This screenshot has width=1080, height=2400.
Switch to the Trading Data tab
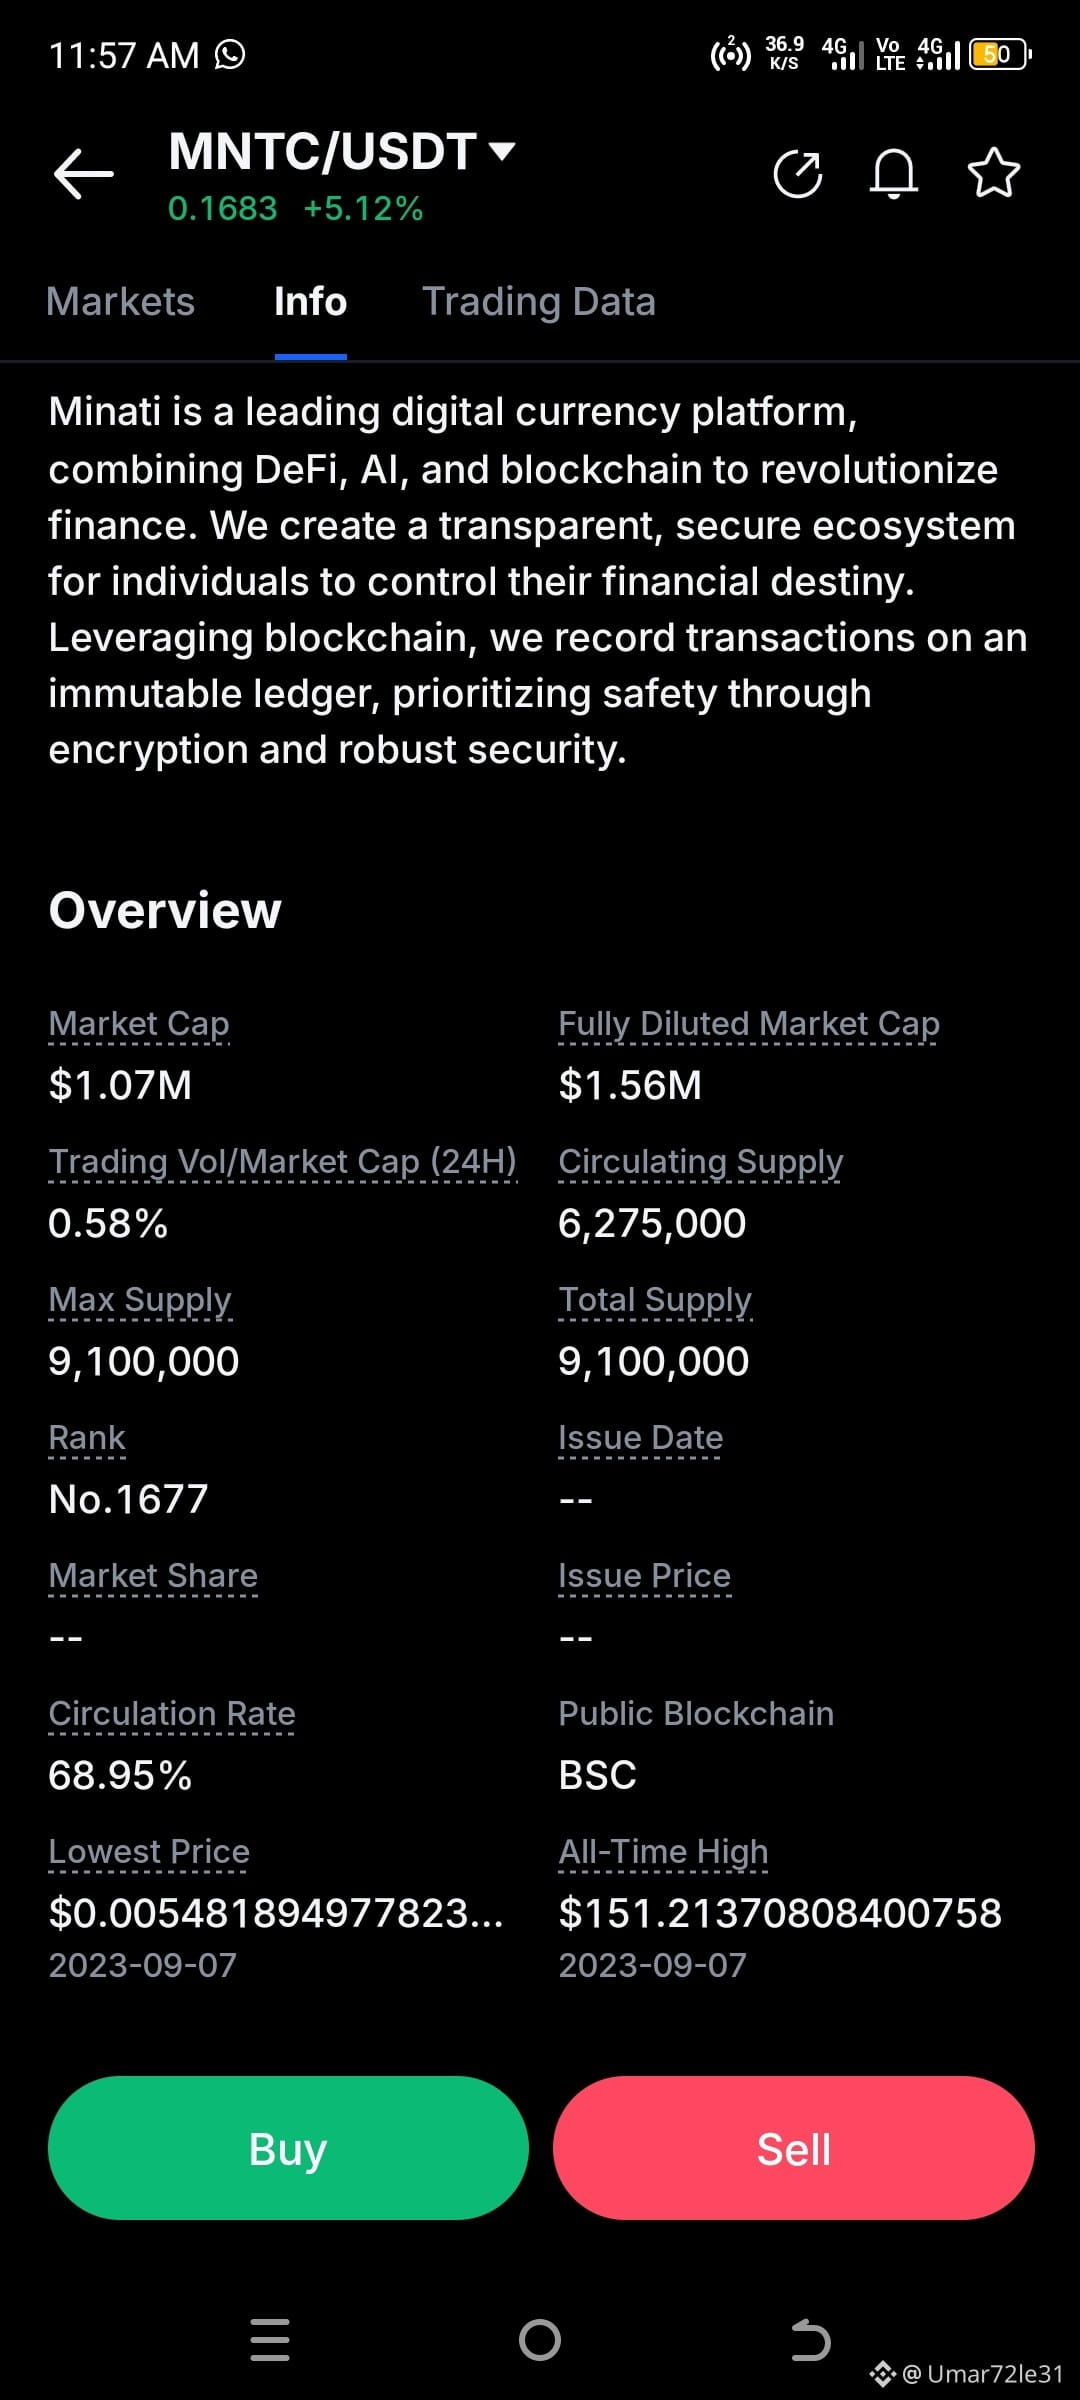click(x=539, y=302)
